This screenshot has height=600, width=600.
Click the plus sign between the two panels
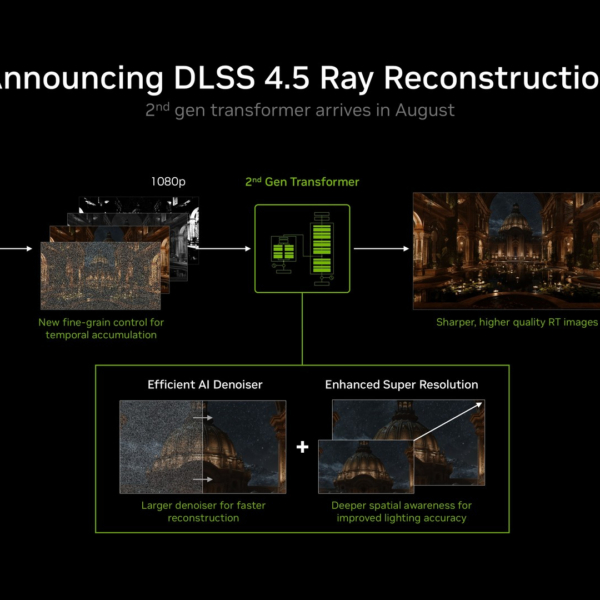[x=302, y=447]
